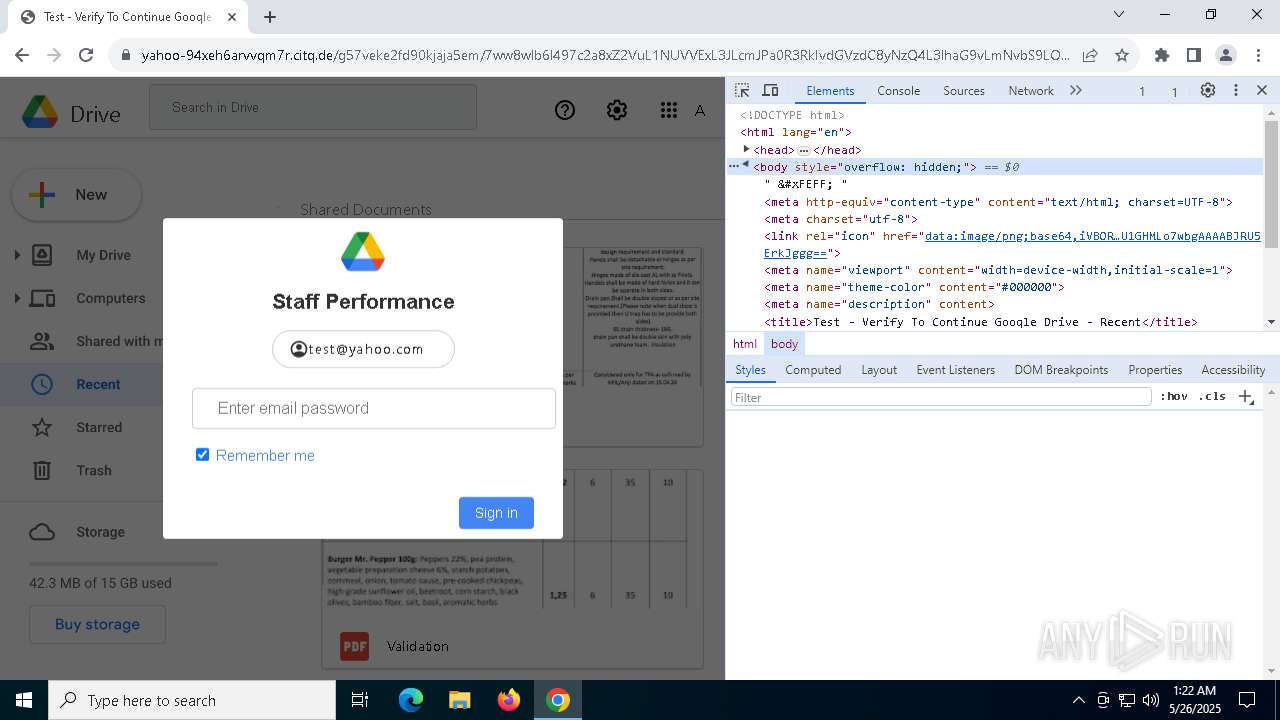
Task: Expand the My Drive tree arrow
Action: 16,255
